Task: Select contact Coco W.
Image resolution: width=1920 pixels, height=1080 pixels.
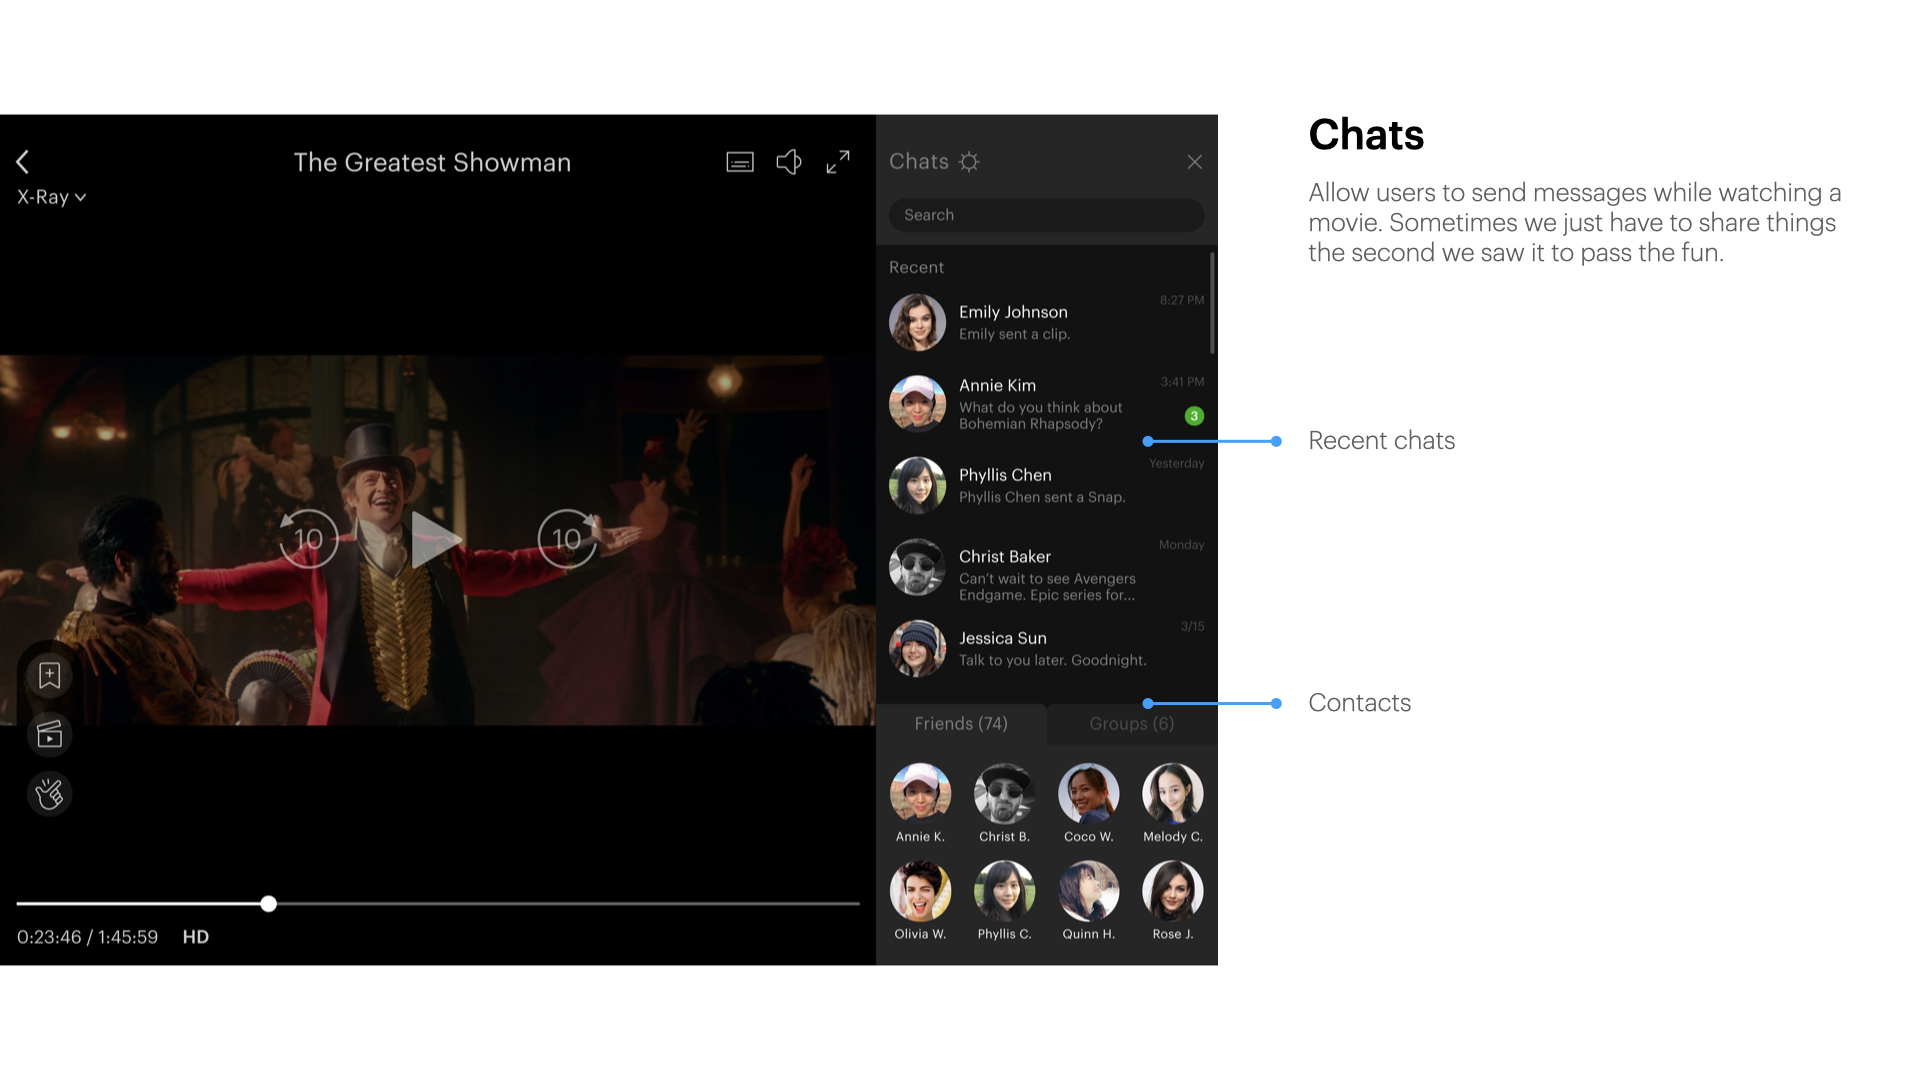Action: click(x=1088, y=804)
